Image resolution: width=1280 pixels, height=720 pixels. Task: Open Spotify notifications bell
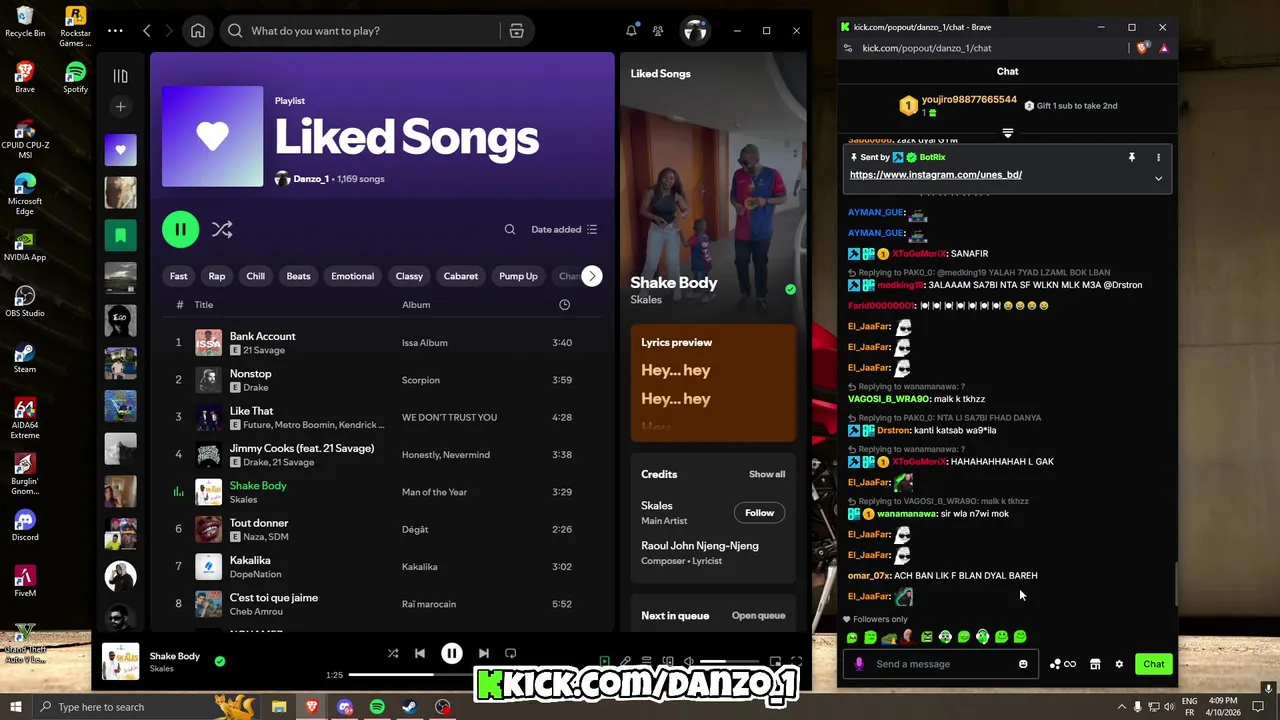click(631, 31)
